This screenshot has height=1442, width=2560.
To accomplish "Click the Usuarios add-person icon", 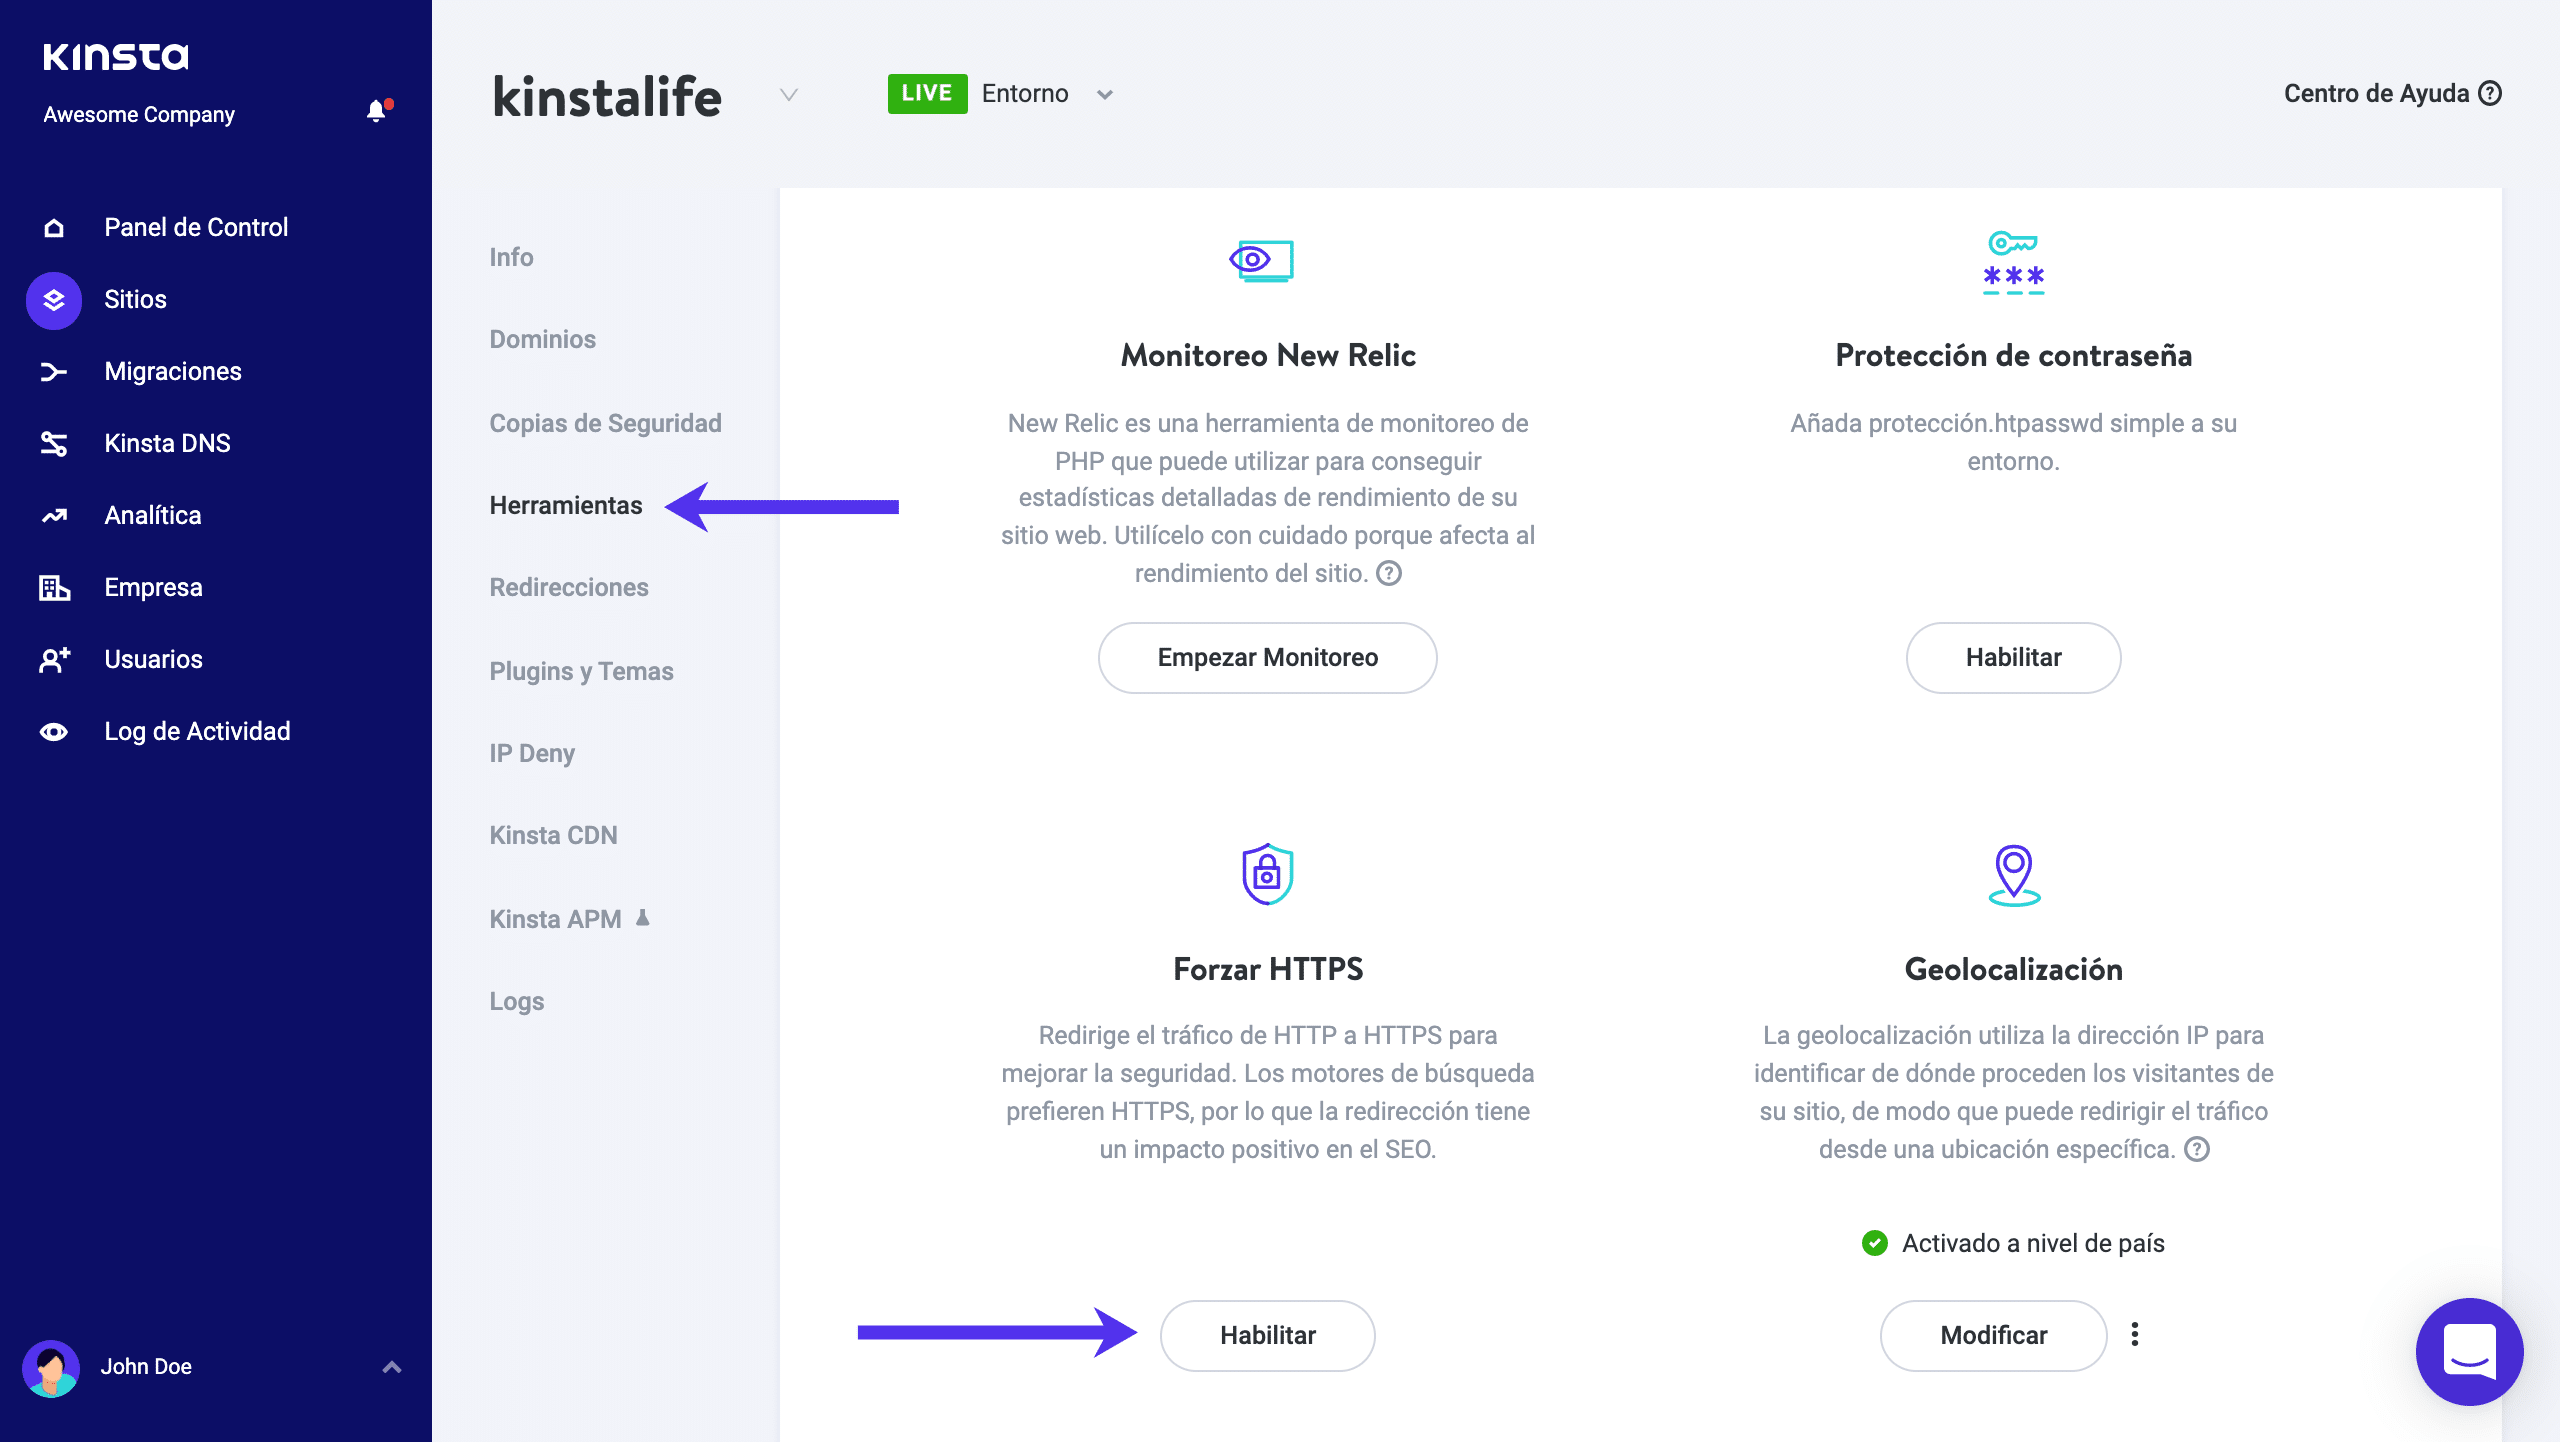I will pyautogui.click(x=54, y=660).
